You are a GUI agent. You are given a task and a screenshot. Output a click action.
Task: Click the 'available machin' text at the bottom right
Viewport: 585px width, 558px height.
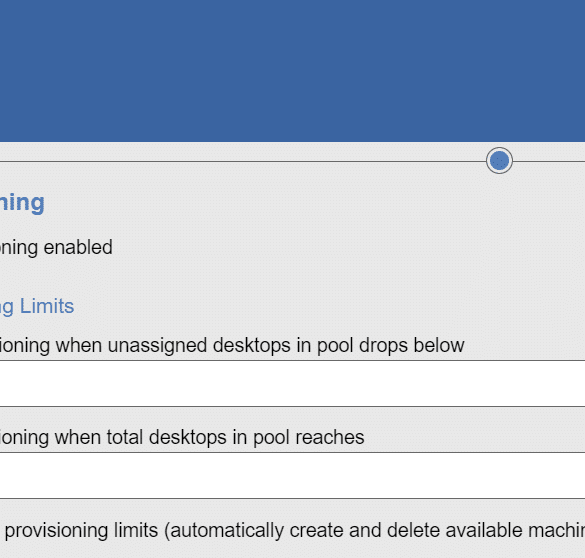[x=486, y=530]
